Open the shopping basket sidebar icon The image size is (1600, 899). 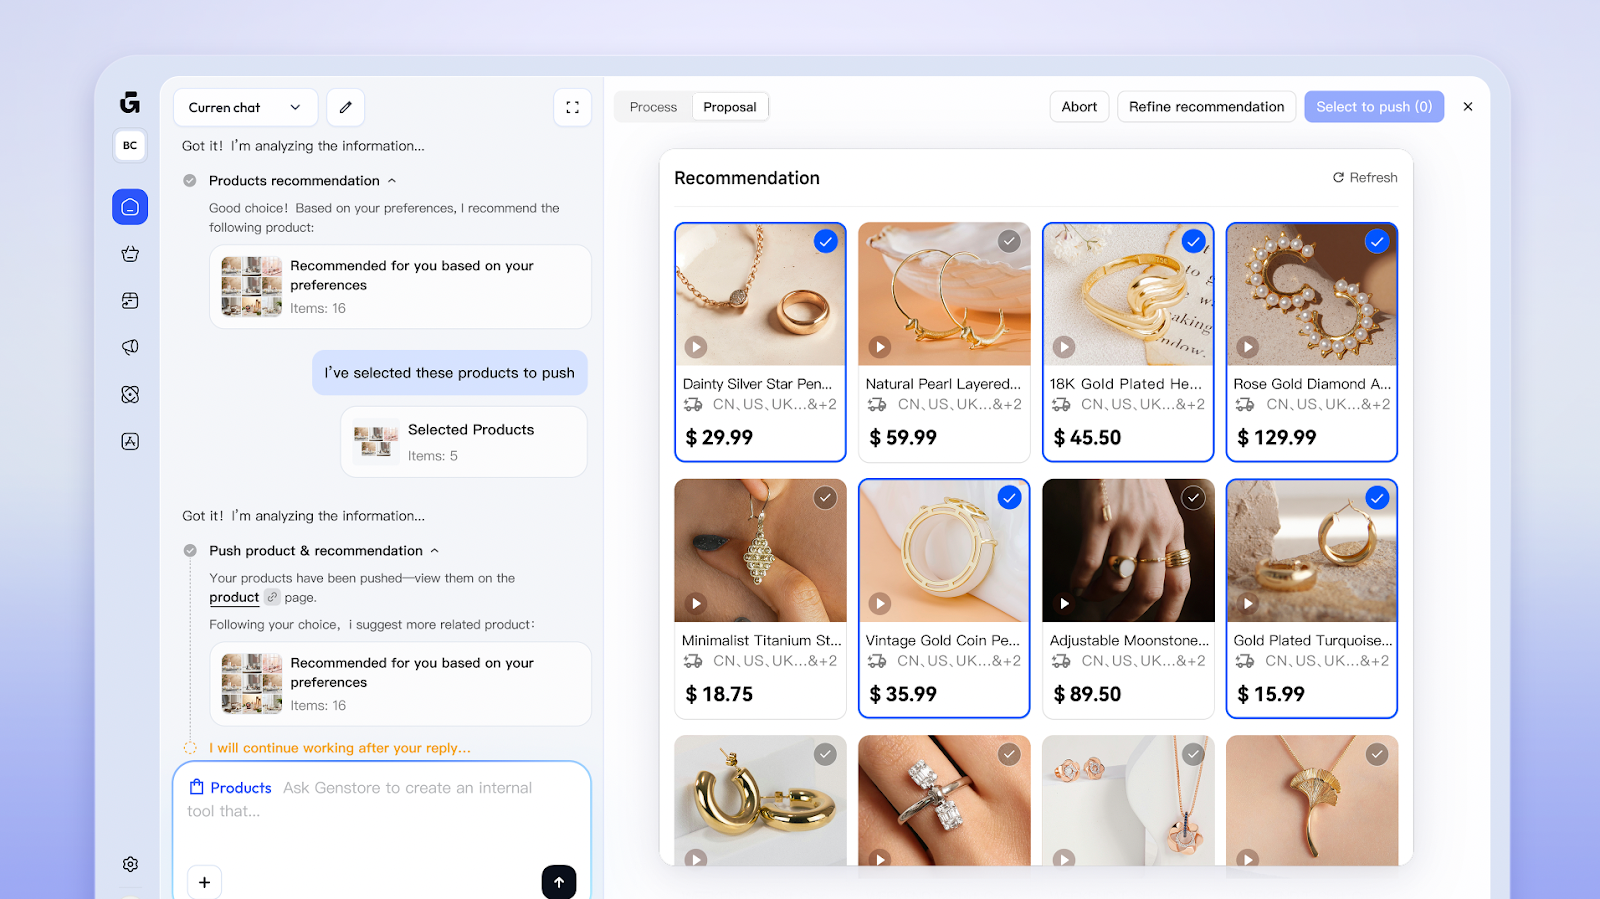tap(130, 254)
